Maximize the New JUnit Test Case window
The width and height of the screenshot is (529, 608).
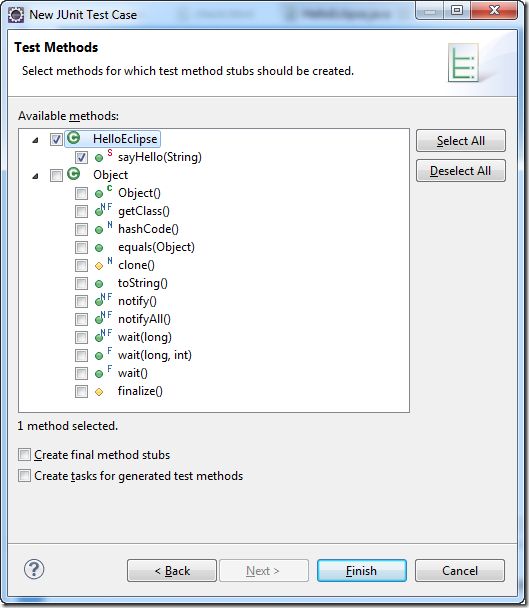coord(457,10)
